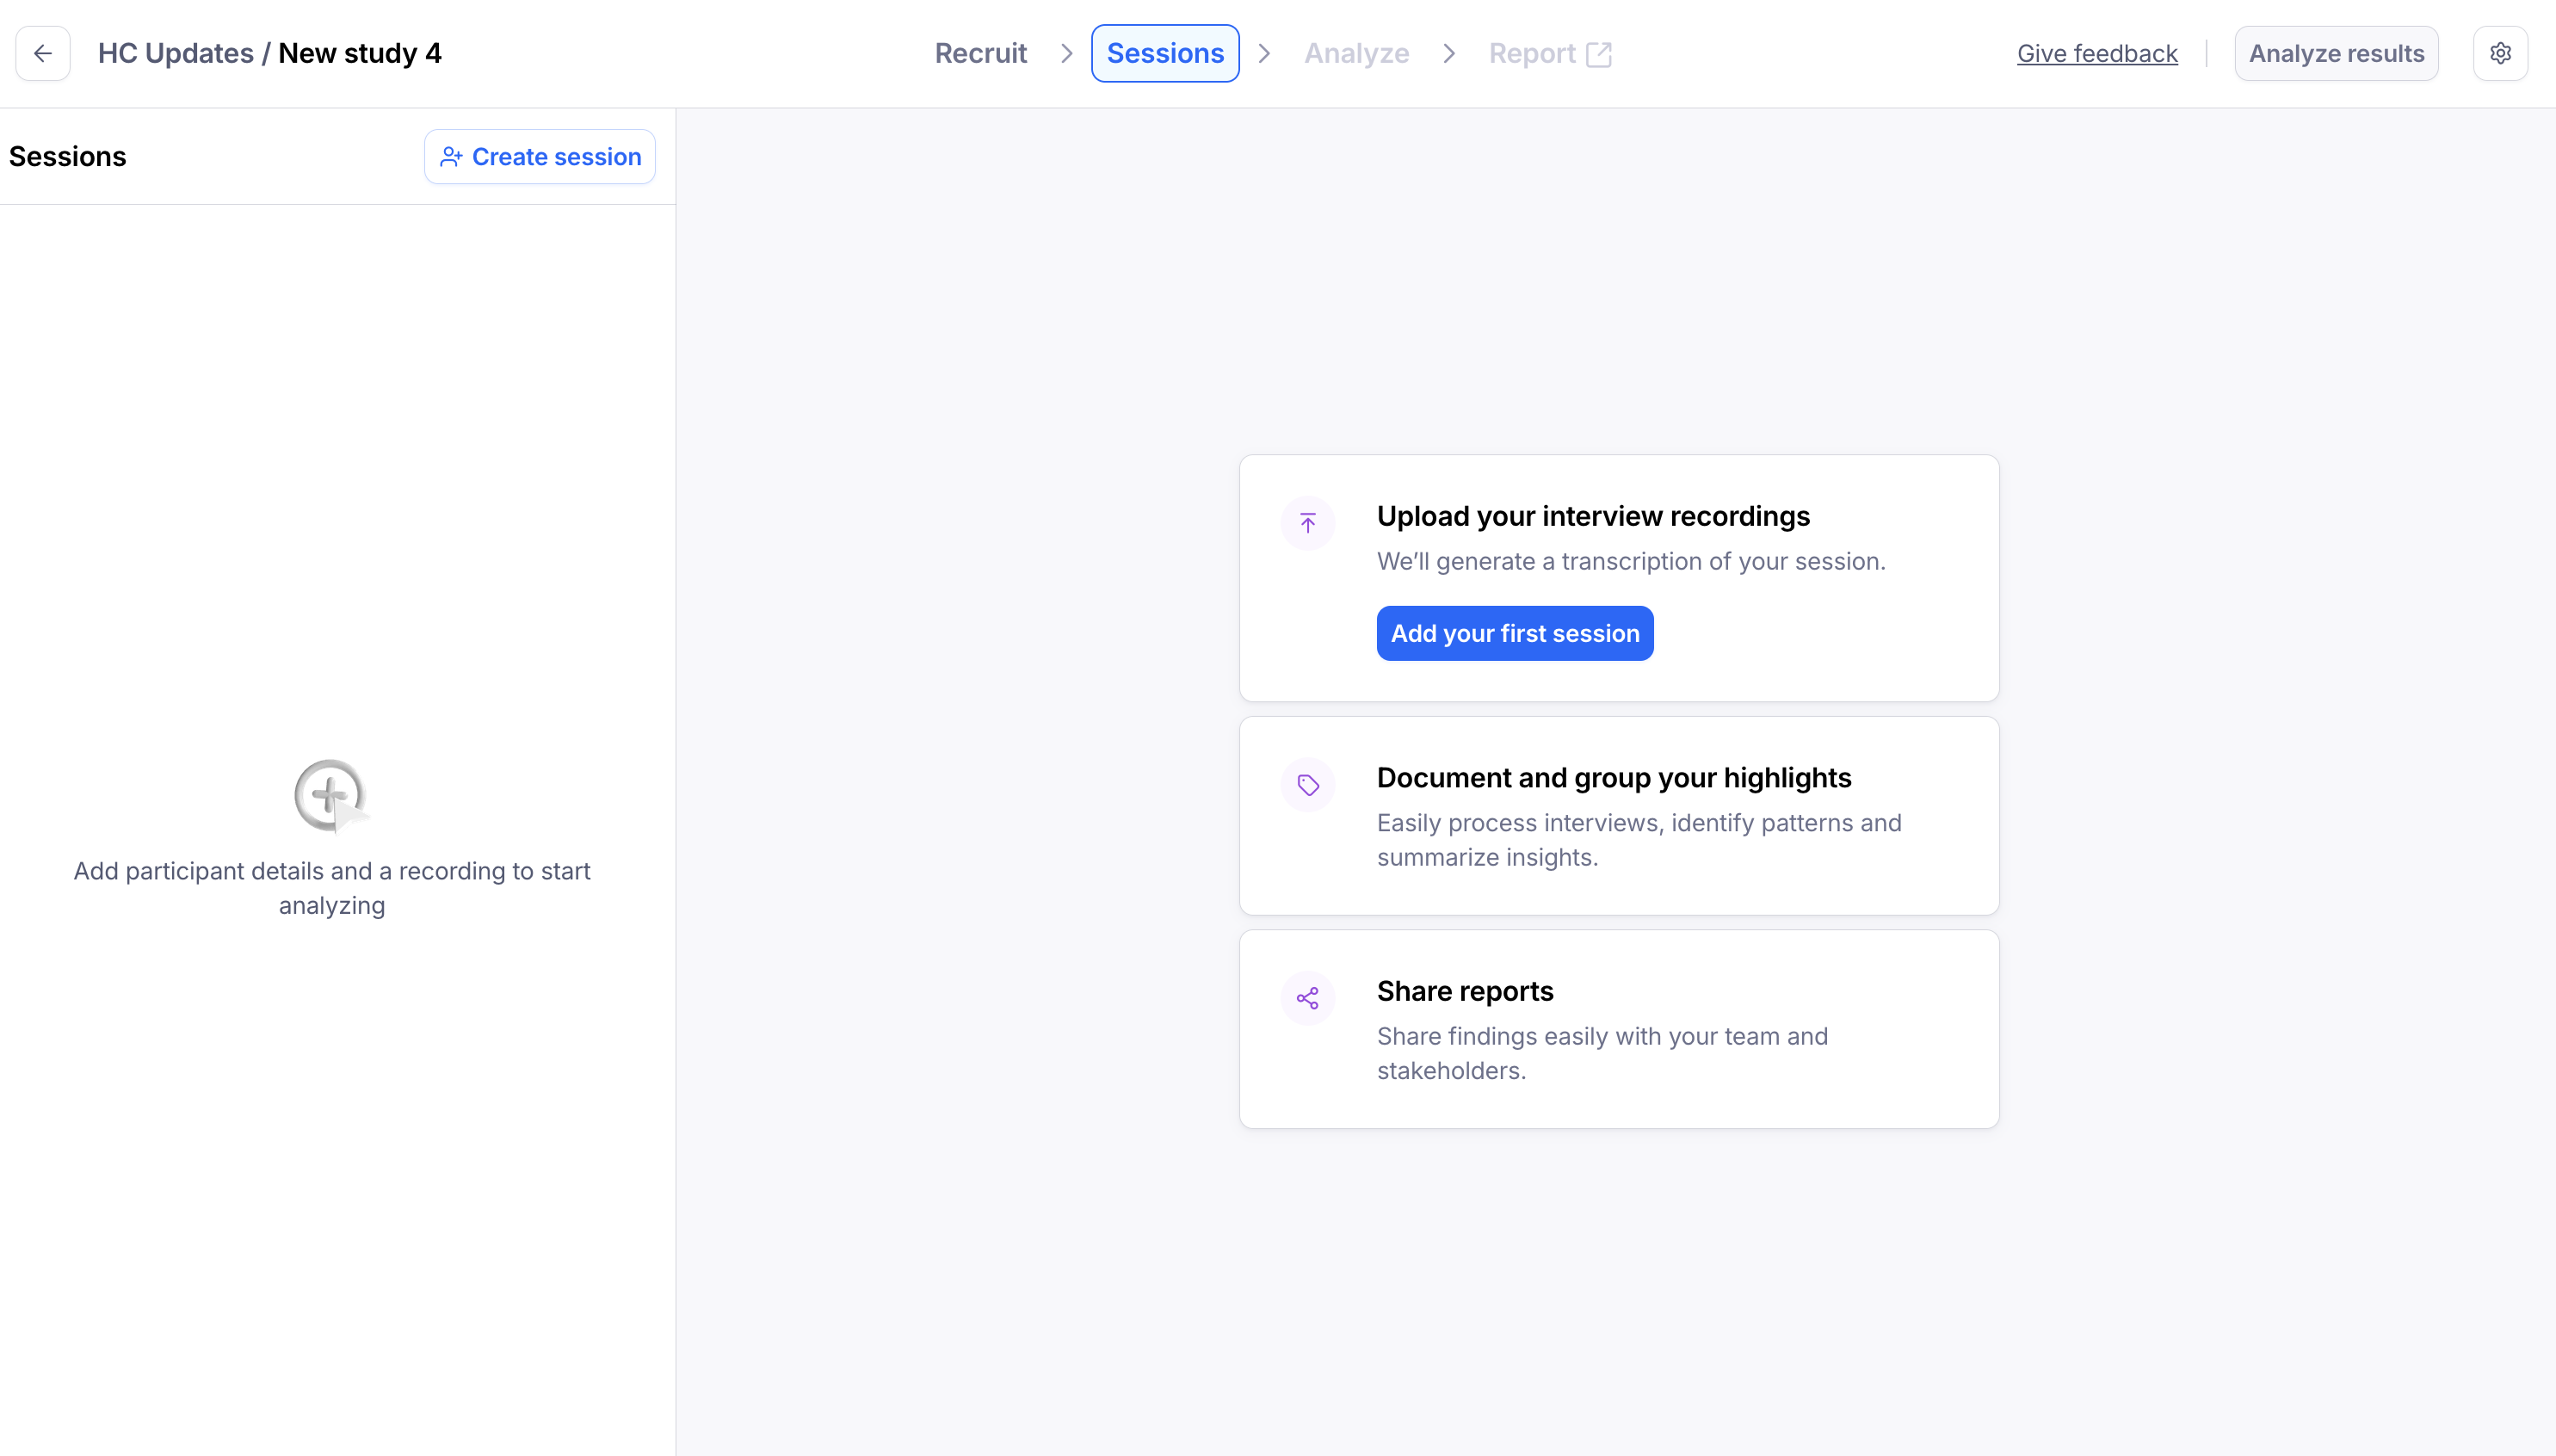Click the chevron after Recruit

(x=1066, y=53)
